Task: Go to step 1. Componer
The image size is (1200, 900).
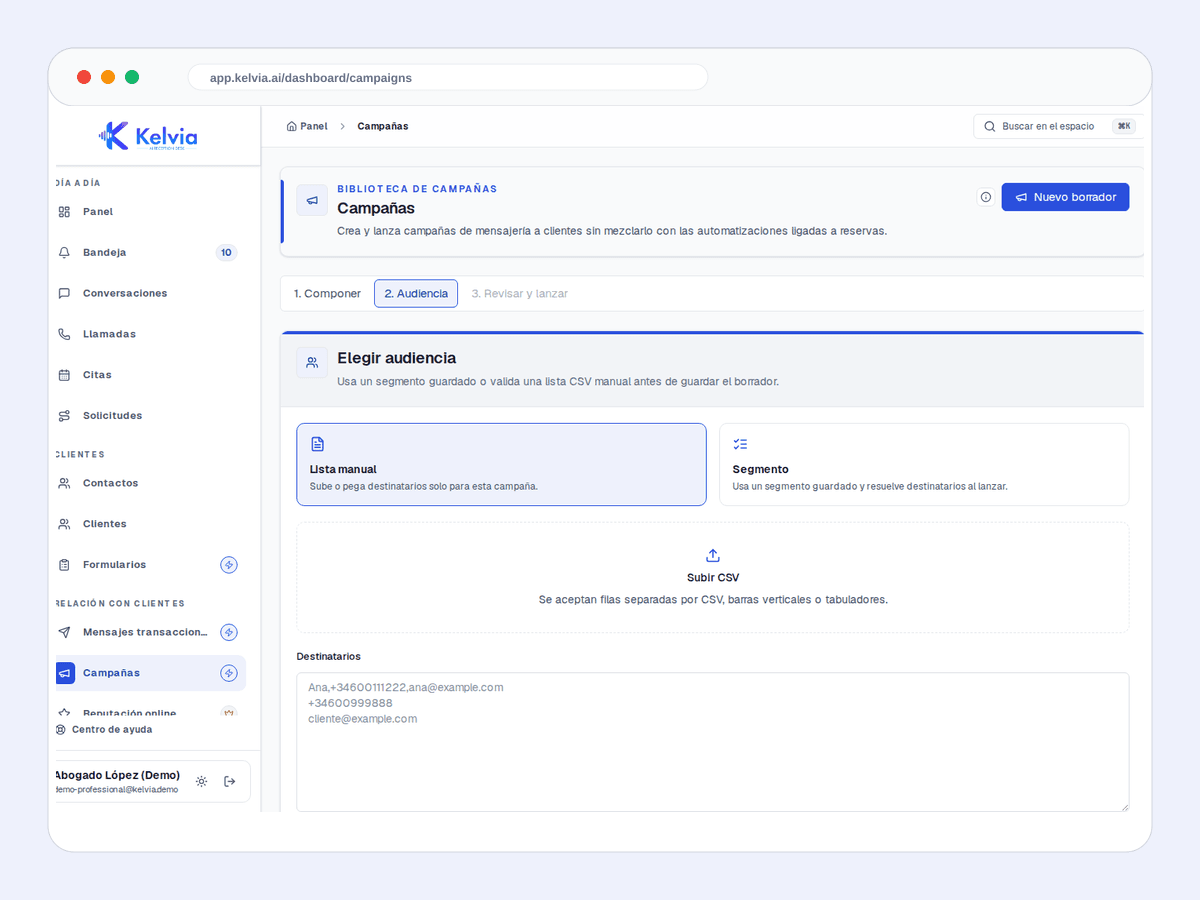Action: pos(327,294)
